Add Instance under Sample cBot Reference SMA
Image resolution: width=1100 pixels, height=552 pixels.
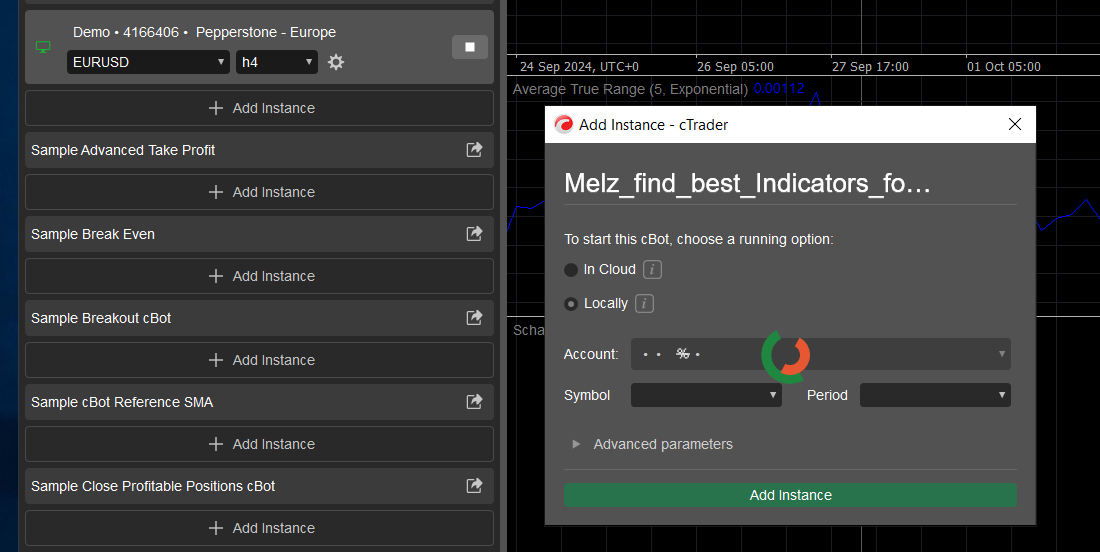click(260, 444)
